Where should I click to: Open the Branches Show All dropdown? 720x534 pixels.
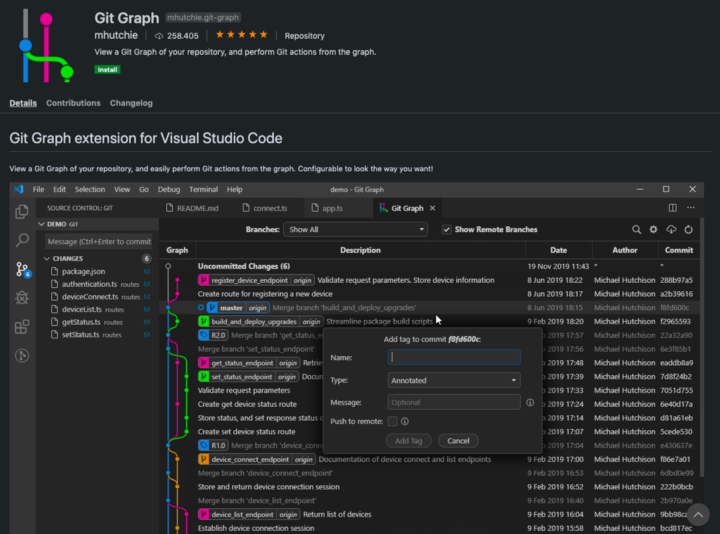pyautogui.click(x=355, y=230)
